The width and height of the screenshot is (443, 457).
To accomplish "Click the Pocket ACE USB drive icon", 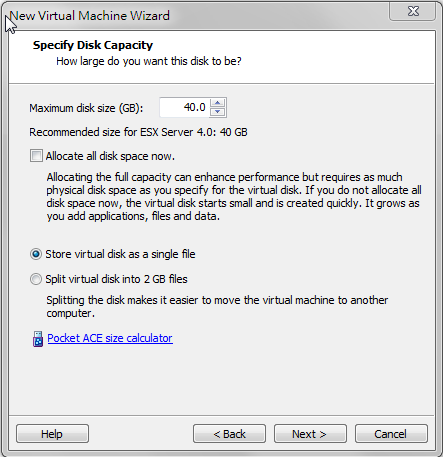I will [38, 339].
